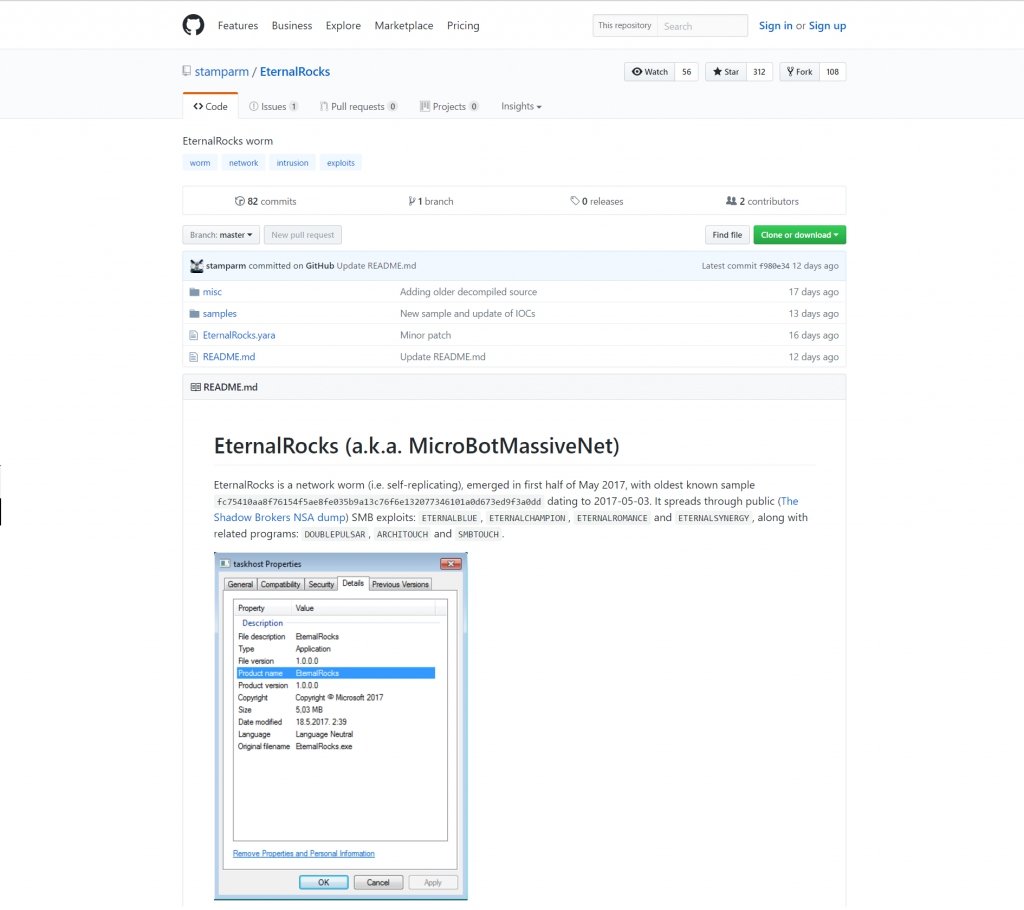Open Features in top navigation
The height and width of the screenshot is (910, 1024).
(x=238, y=25)
